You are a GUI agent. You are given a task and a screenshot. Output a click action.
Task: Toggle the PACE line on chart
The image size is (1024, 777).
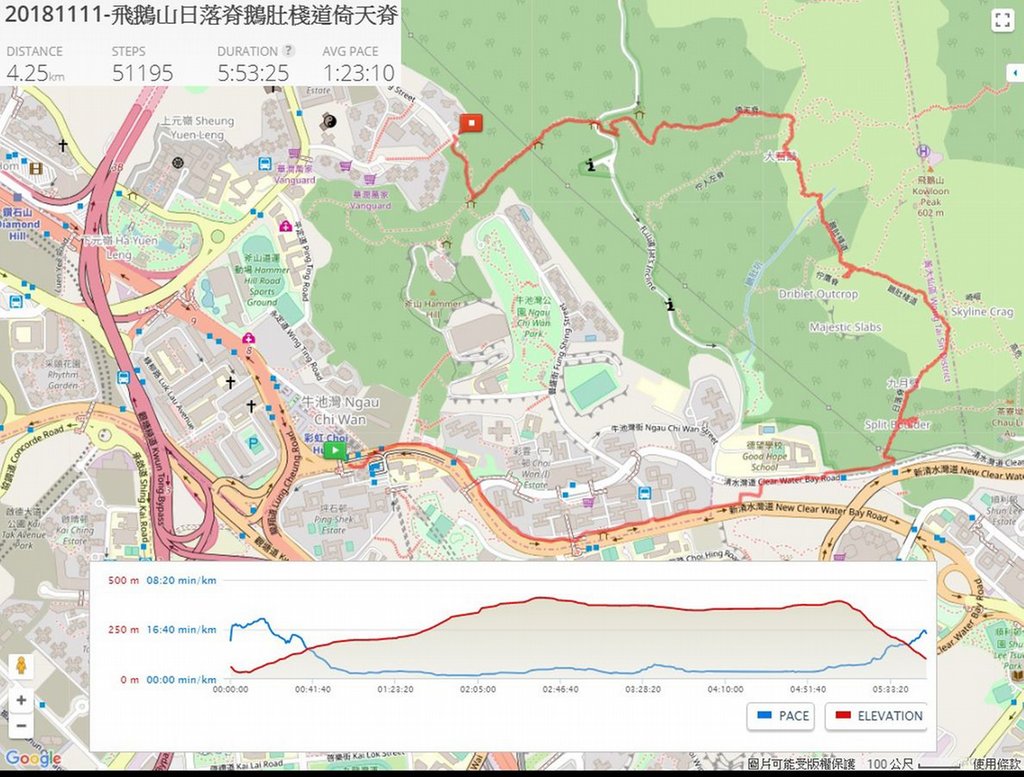[782, 716]
